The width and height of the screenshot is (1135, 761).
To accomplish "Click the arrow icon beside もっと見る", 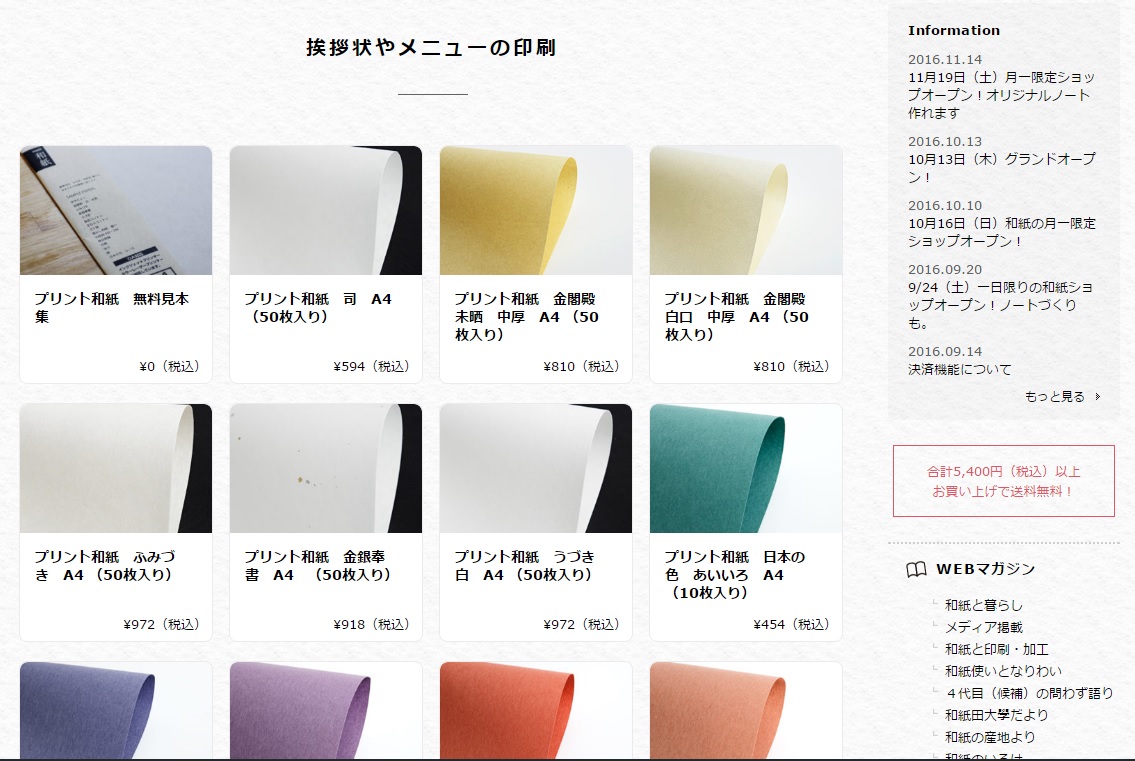I will (x=1097, y=397).
